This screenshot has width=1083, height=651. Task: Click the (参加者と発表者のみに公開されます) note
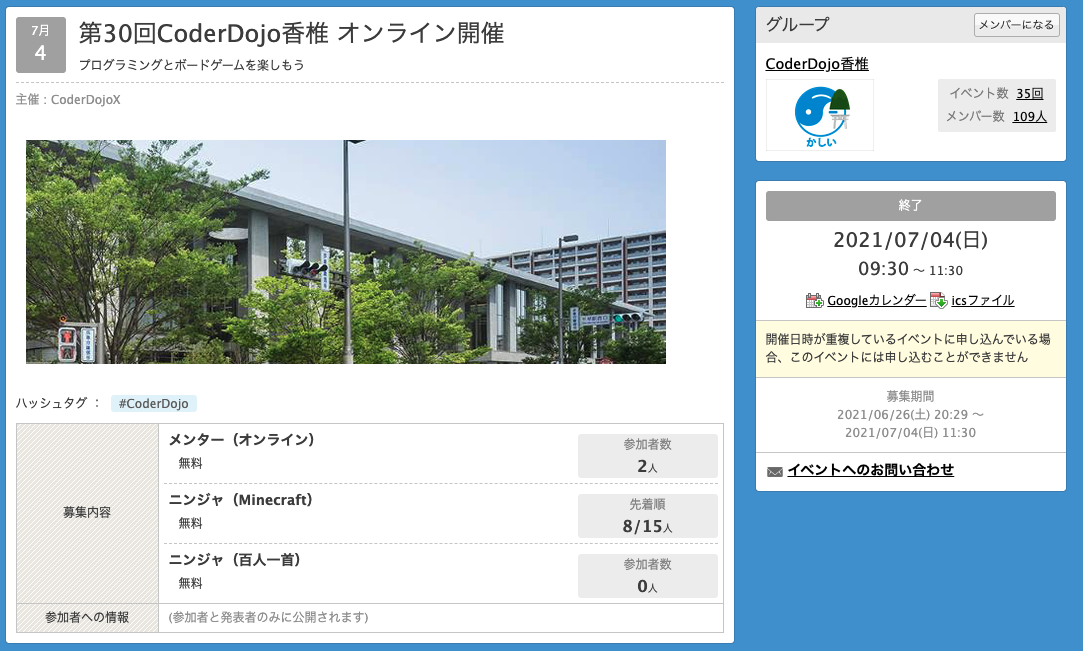(x=268, y=617)
